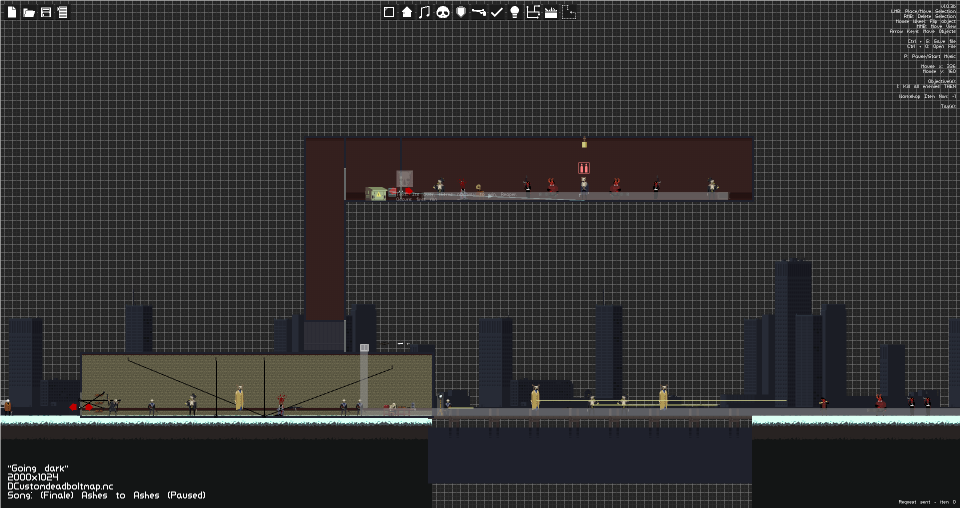
Task: Select the light bulb lighting tool
Action: tap(515, 12)
